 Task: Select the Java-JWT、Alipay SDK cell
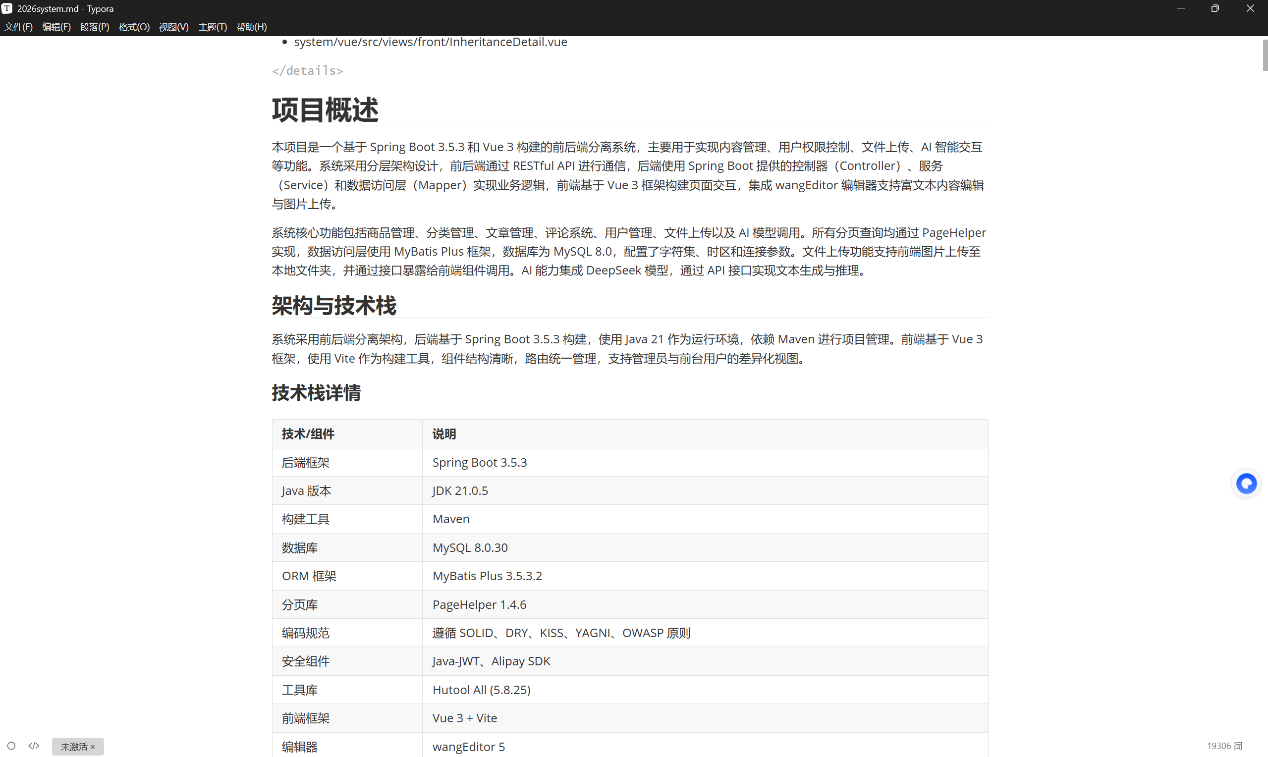coord(705,661)
